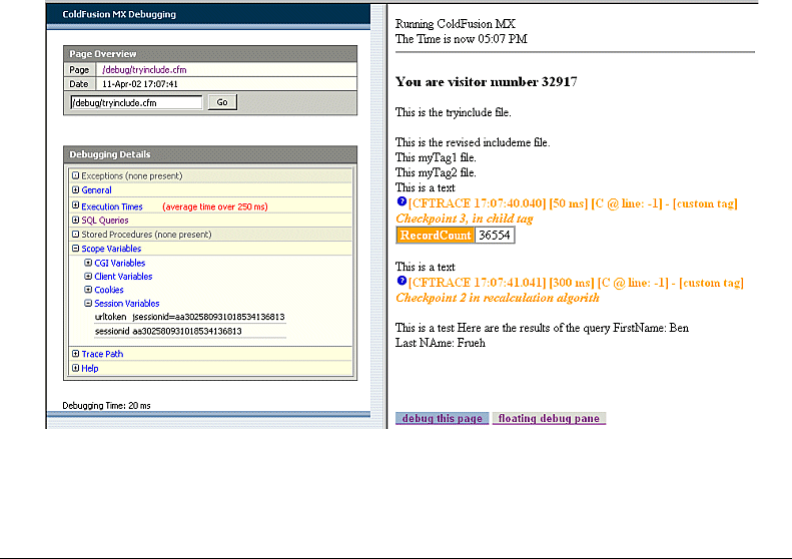Click the RecordCount header cell
This screenshot has height=559, width=792.
click(435, 235)
